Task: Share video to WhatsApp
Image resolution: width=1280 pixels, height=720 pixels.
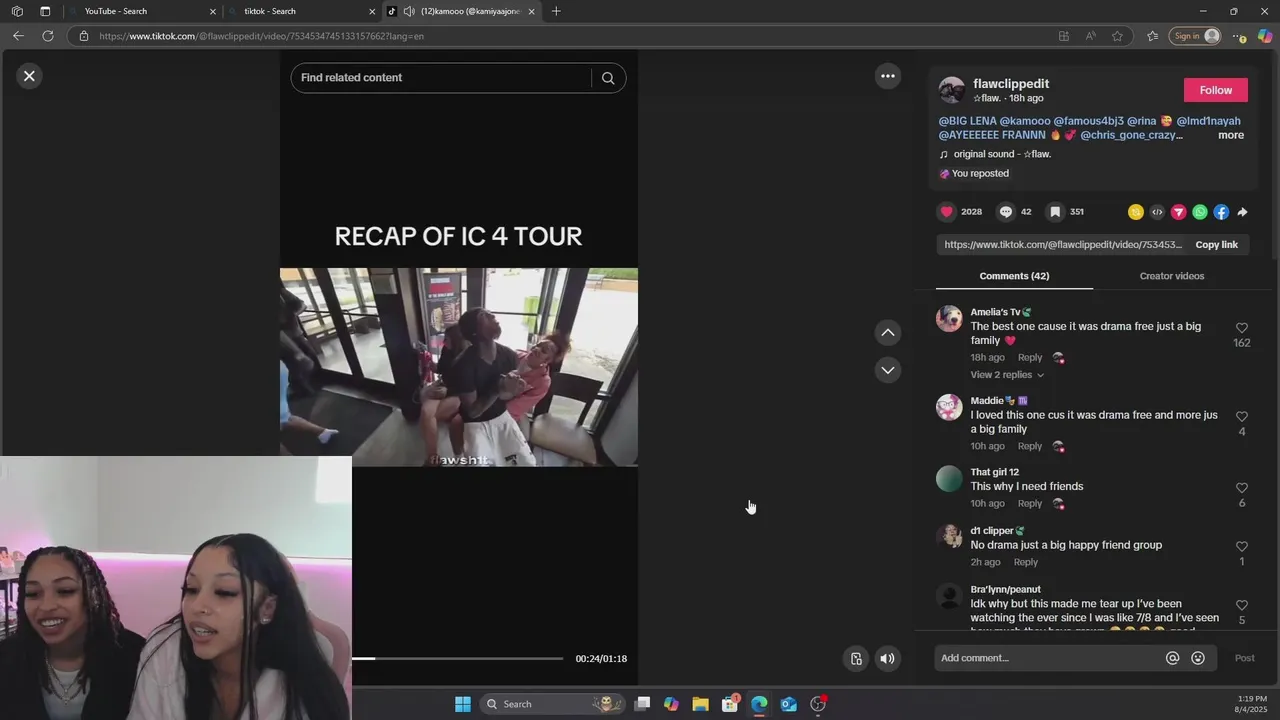Action: coord(1200,212)
